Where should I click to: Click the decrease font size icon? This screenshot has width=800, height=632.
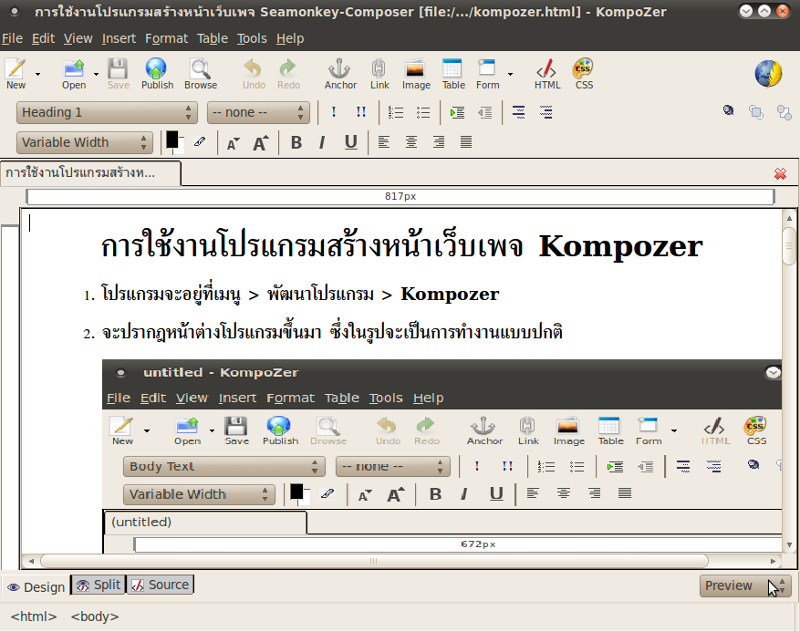click(x=233, y=143)
